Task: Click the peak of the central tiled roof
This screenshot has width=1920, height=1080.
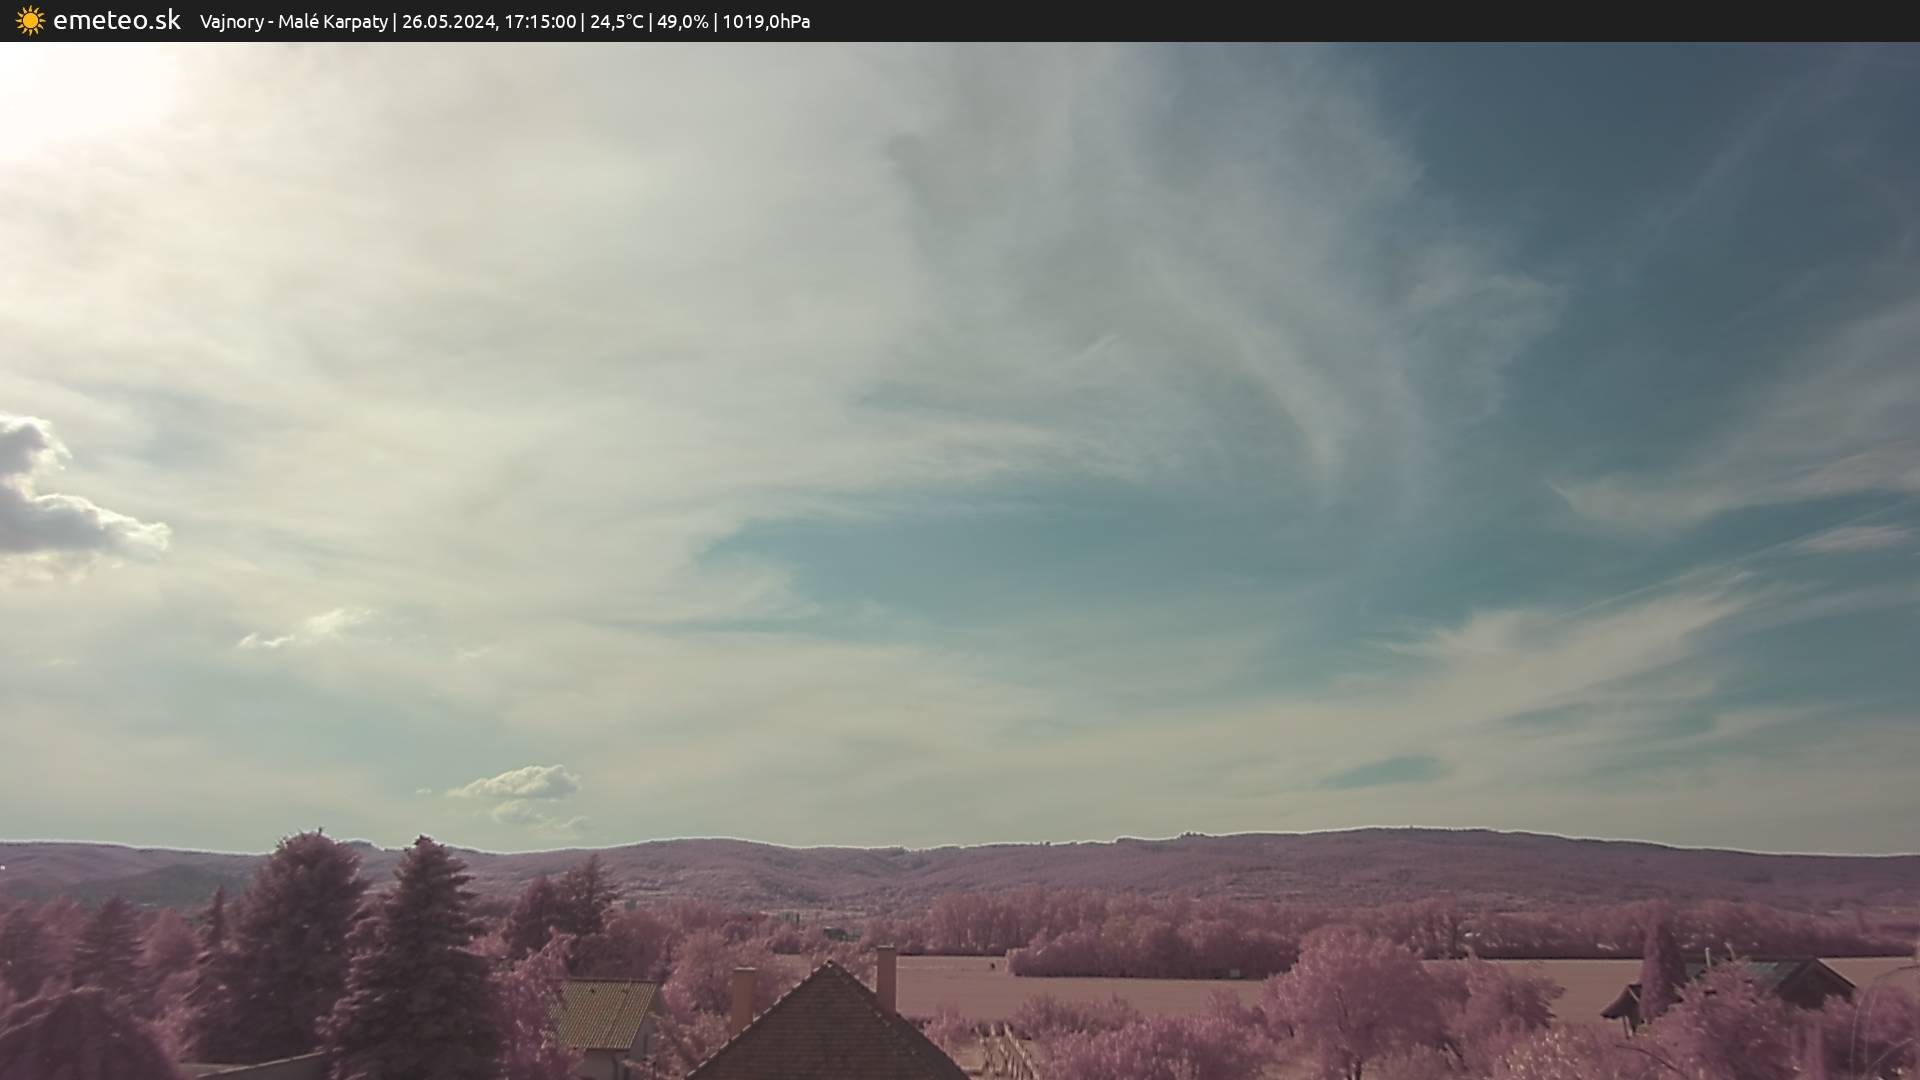Action: pyautogui.click(x=828, y=968)
